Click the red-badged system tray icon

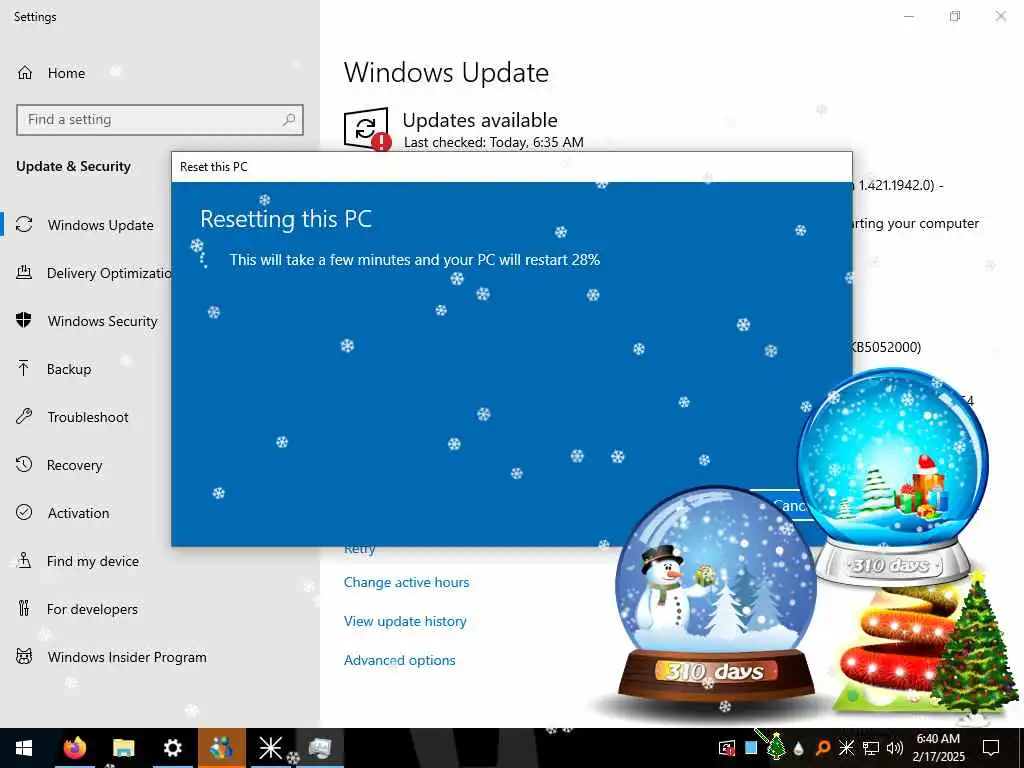tap(726, 748)
